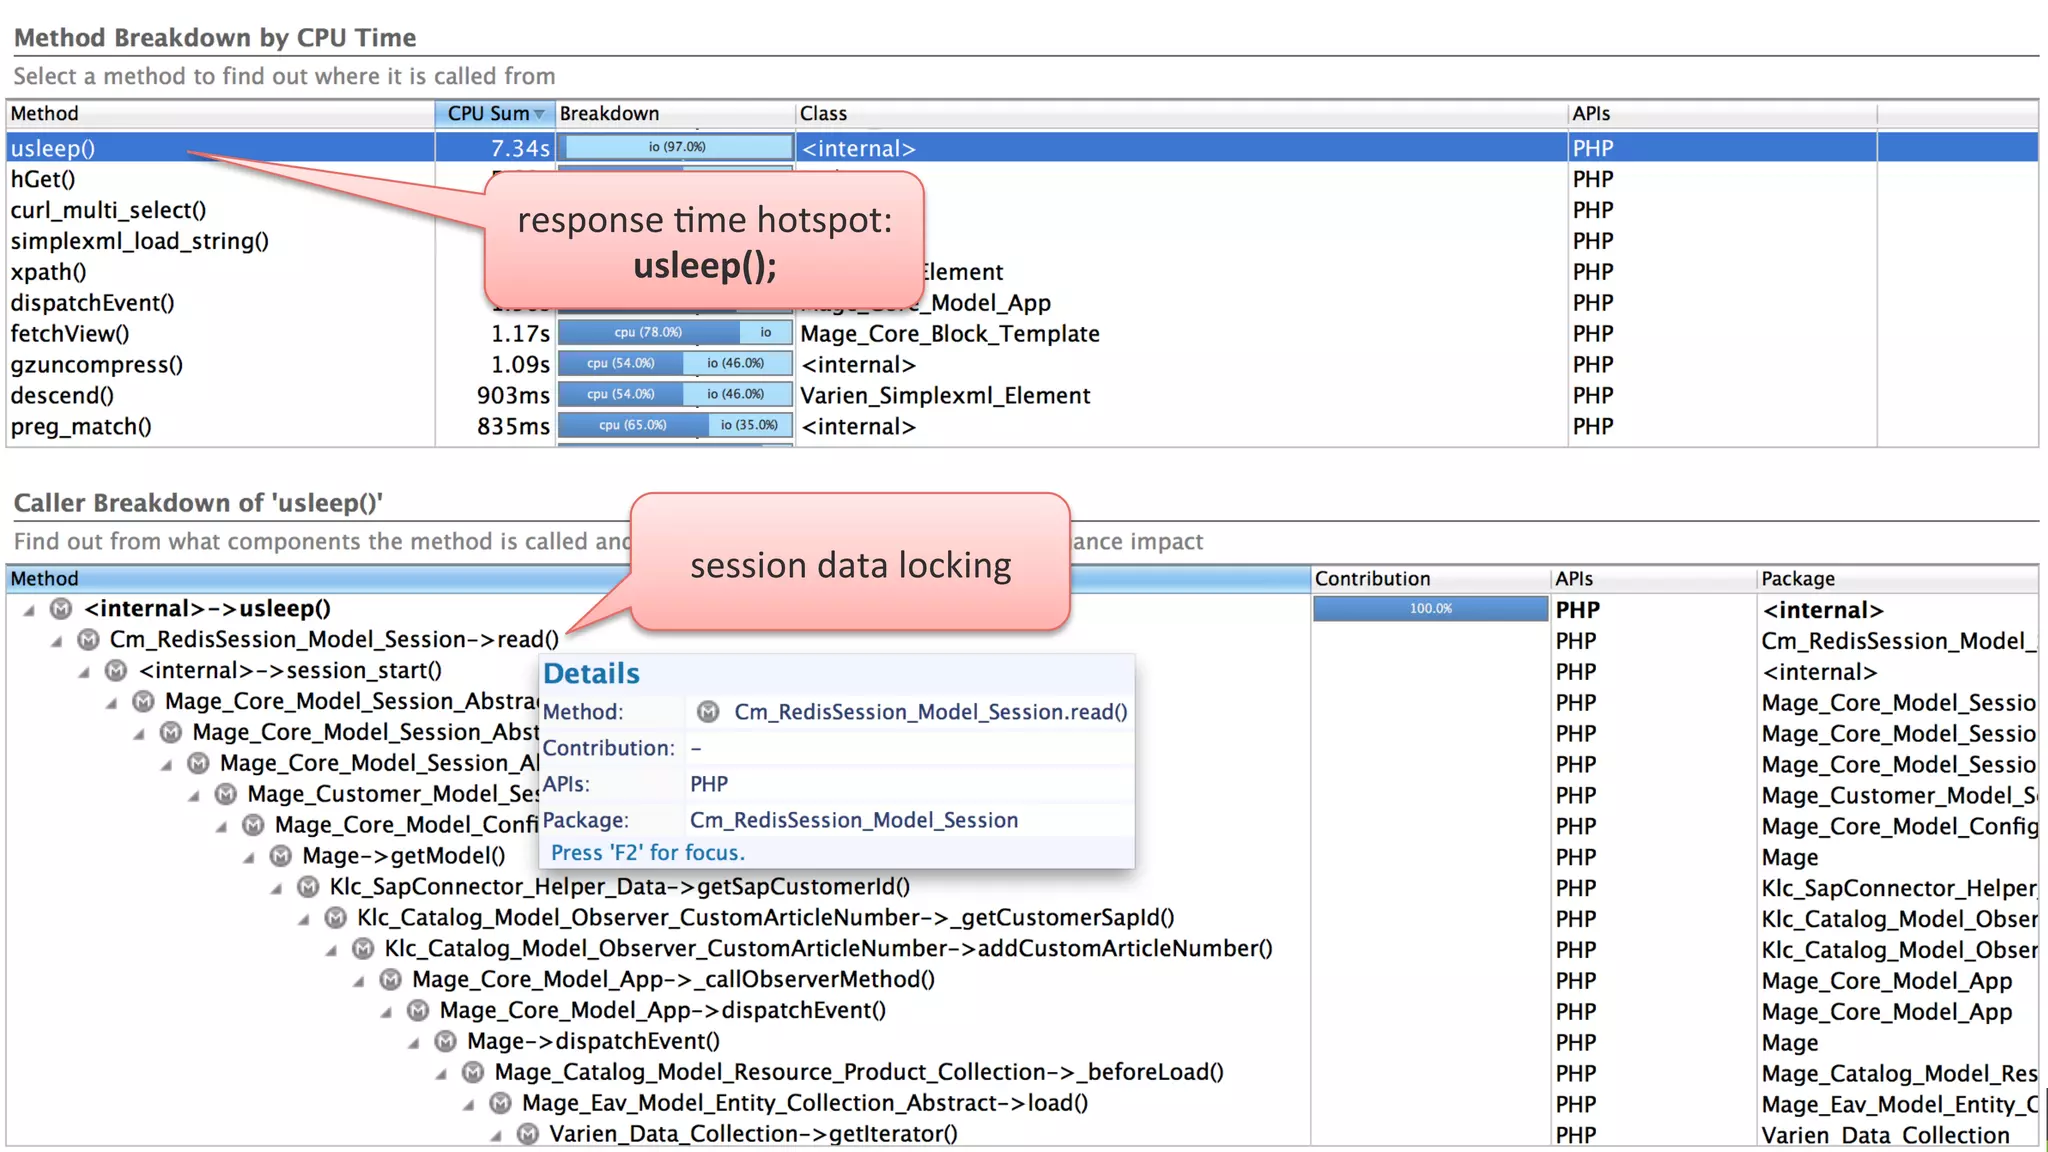Click method icon beside _getCustomerSapId() row

point(336,917)
